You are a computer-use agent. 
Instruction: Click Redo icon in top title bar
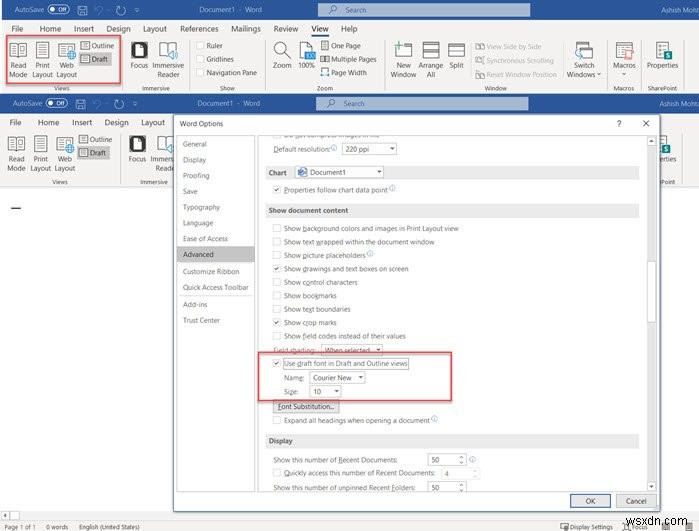pos(121,10)
